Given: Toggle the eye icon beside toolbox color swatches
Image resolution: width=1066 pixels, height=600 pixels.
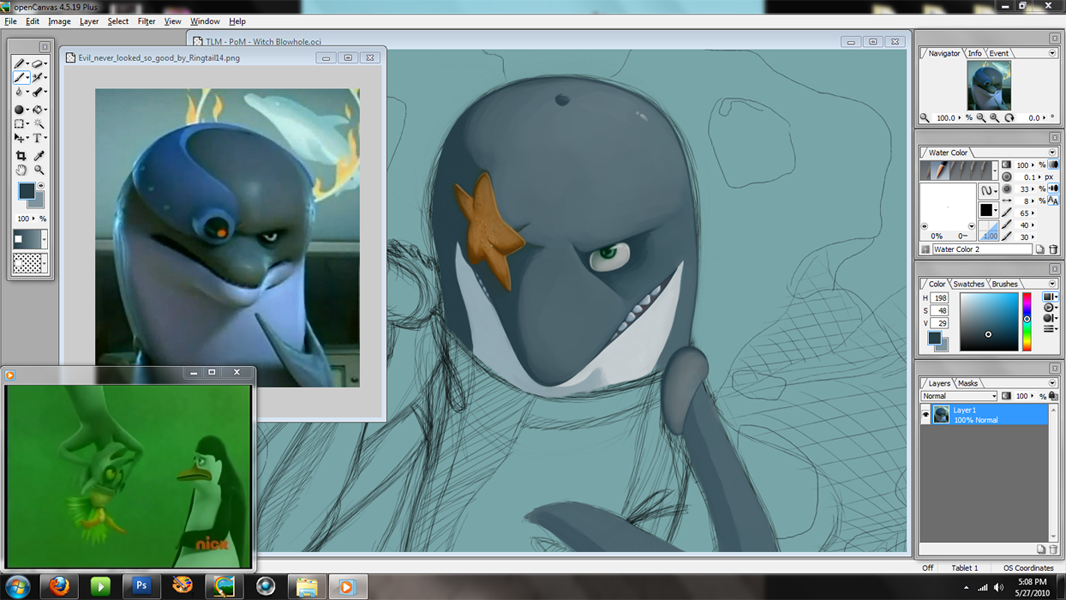Looking at the screenshot, I should tap(41, 186).
